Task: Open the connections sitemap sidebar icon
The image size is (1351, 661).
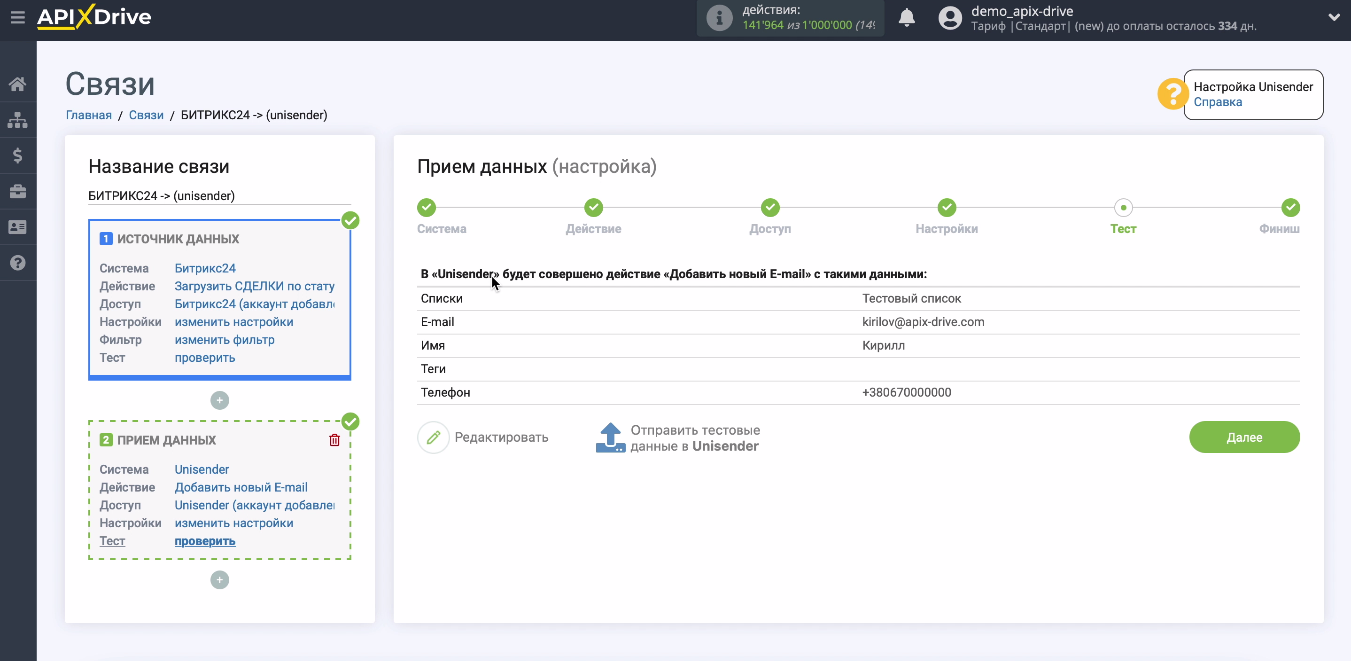Action: (x=17, y=120)
